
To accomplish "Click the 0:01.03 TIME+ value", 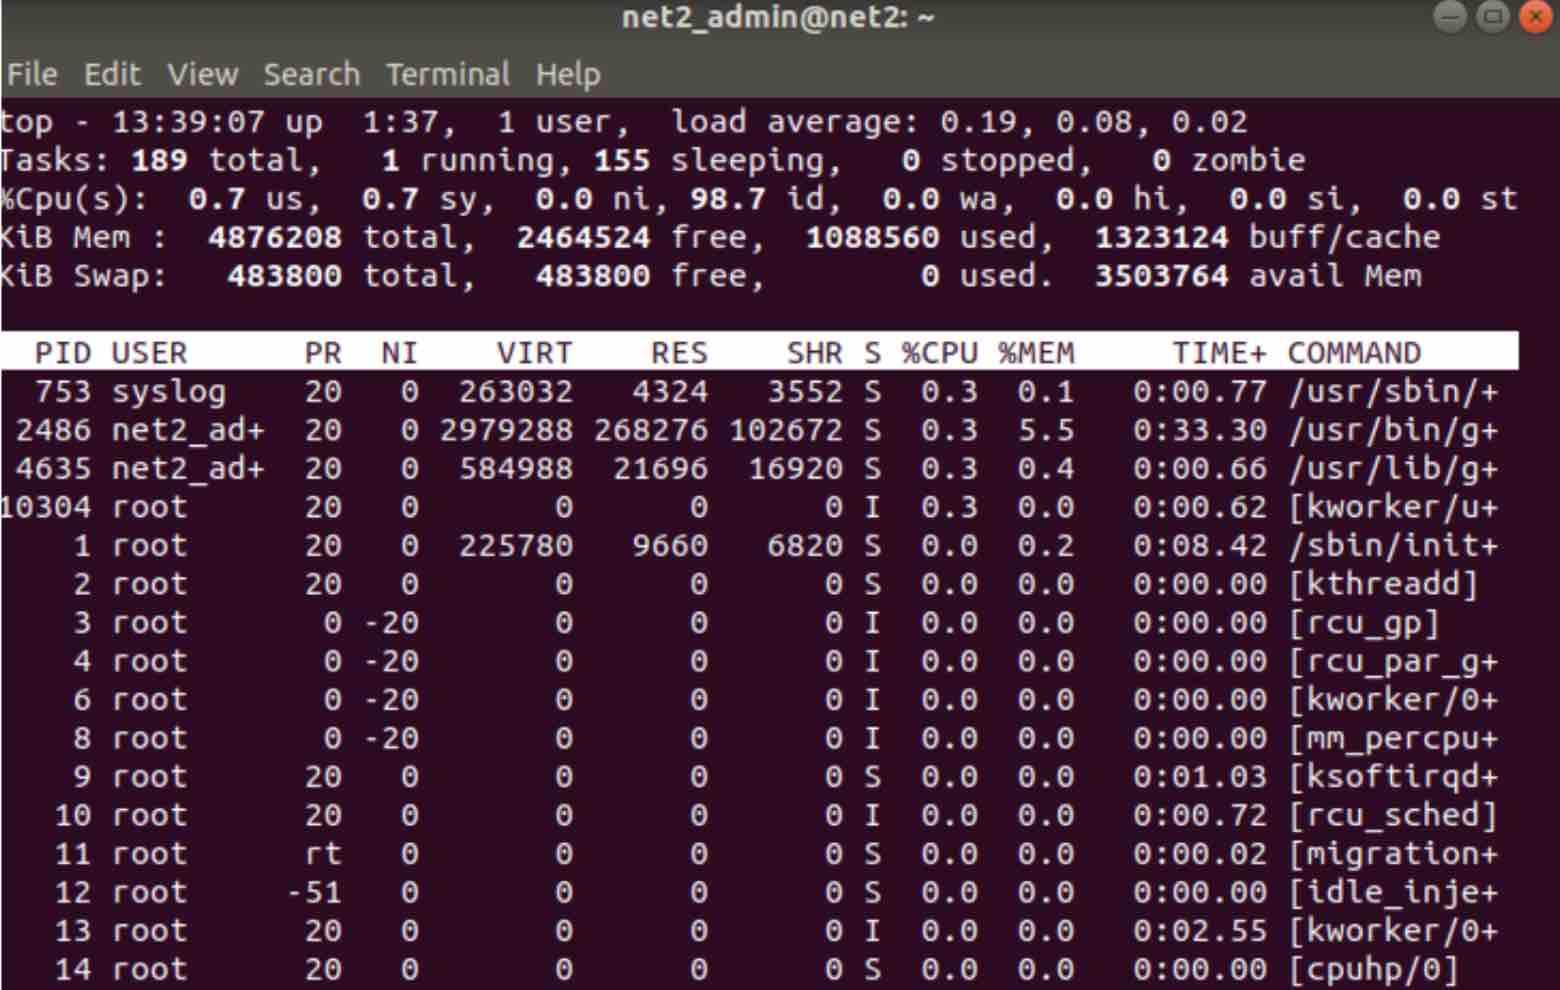I will (1200, 778).
